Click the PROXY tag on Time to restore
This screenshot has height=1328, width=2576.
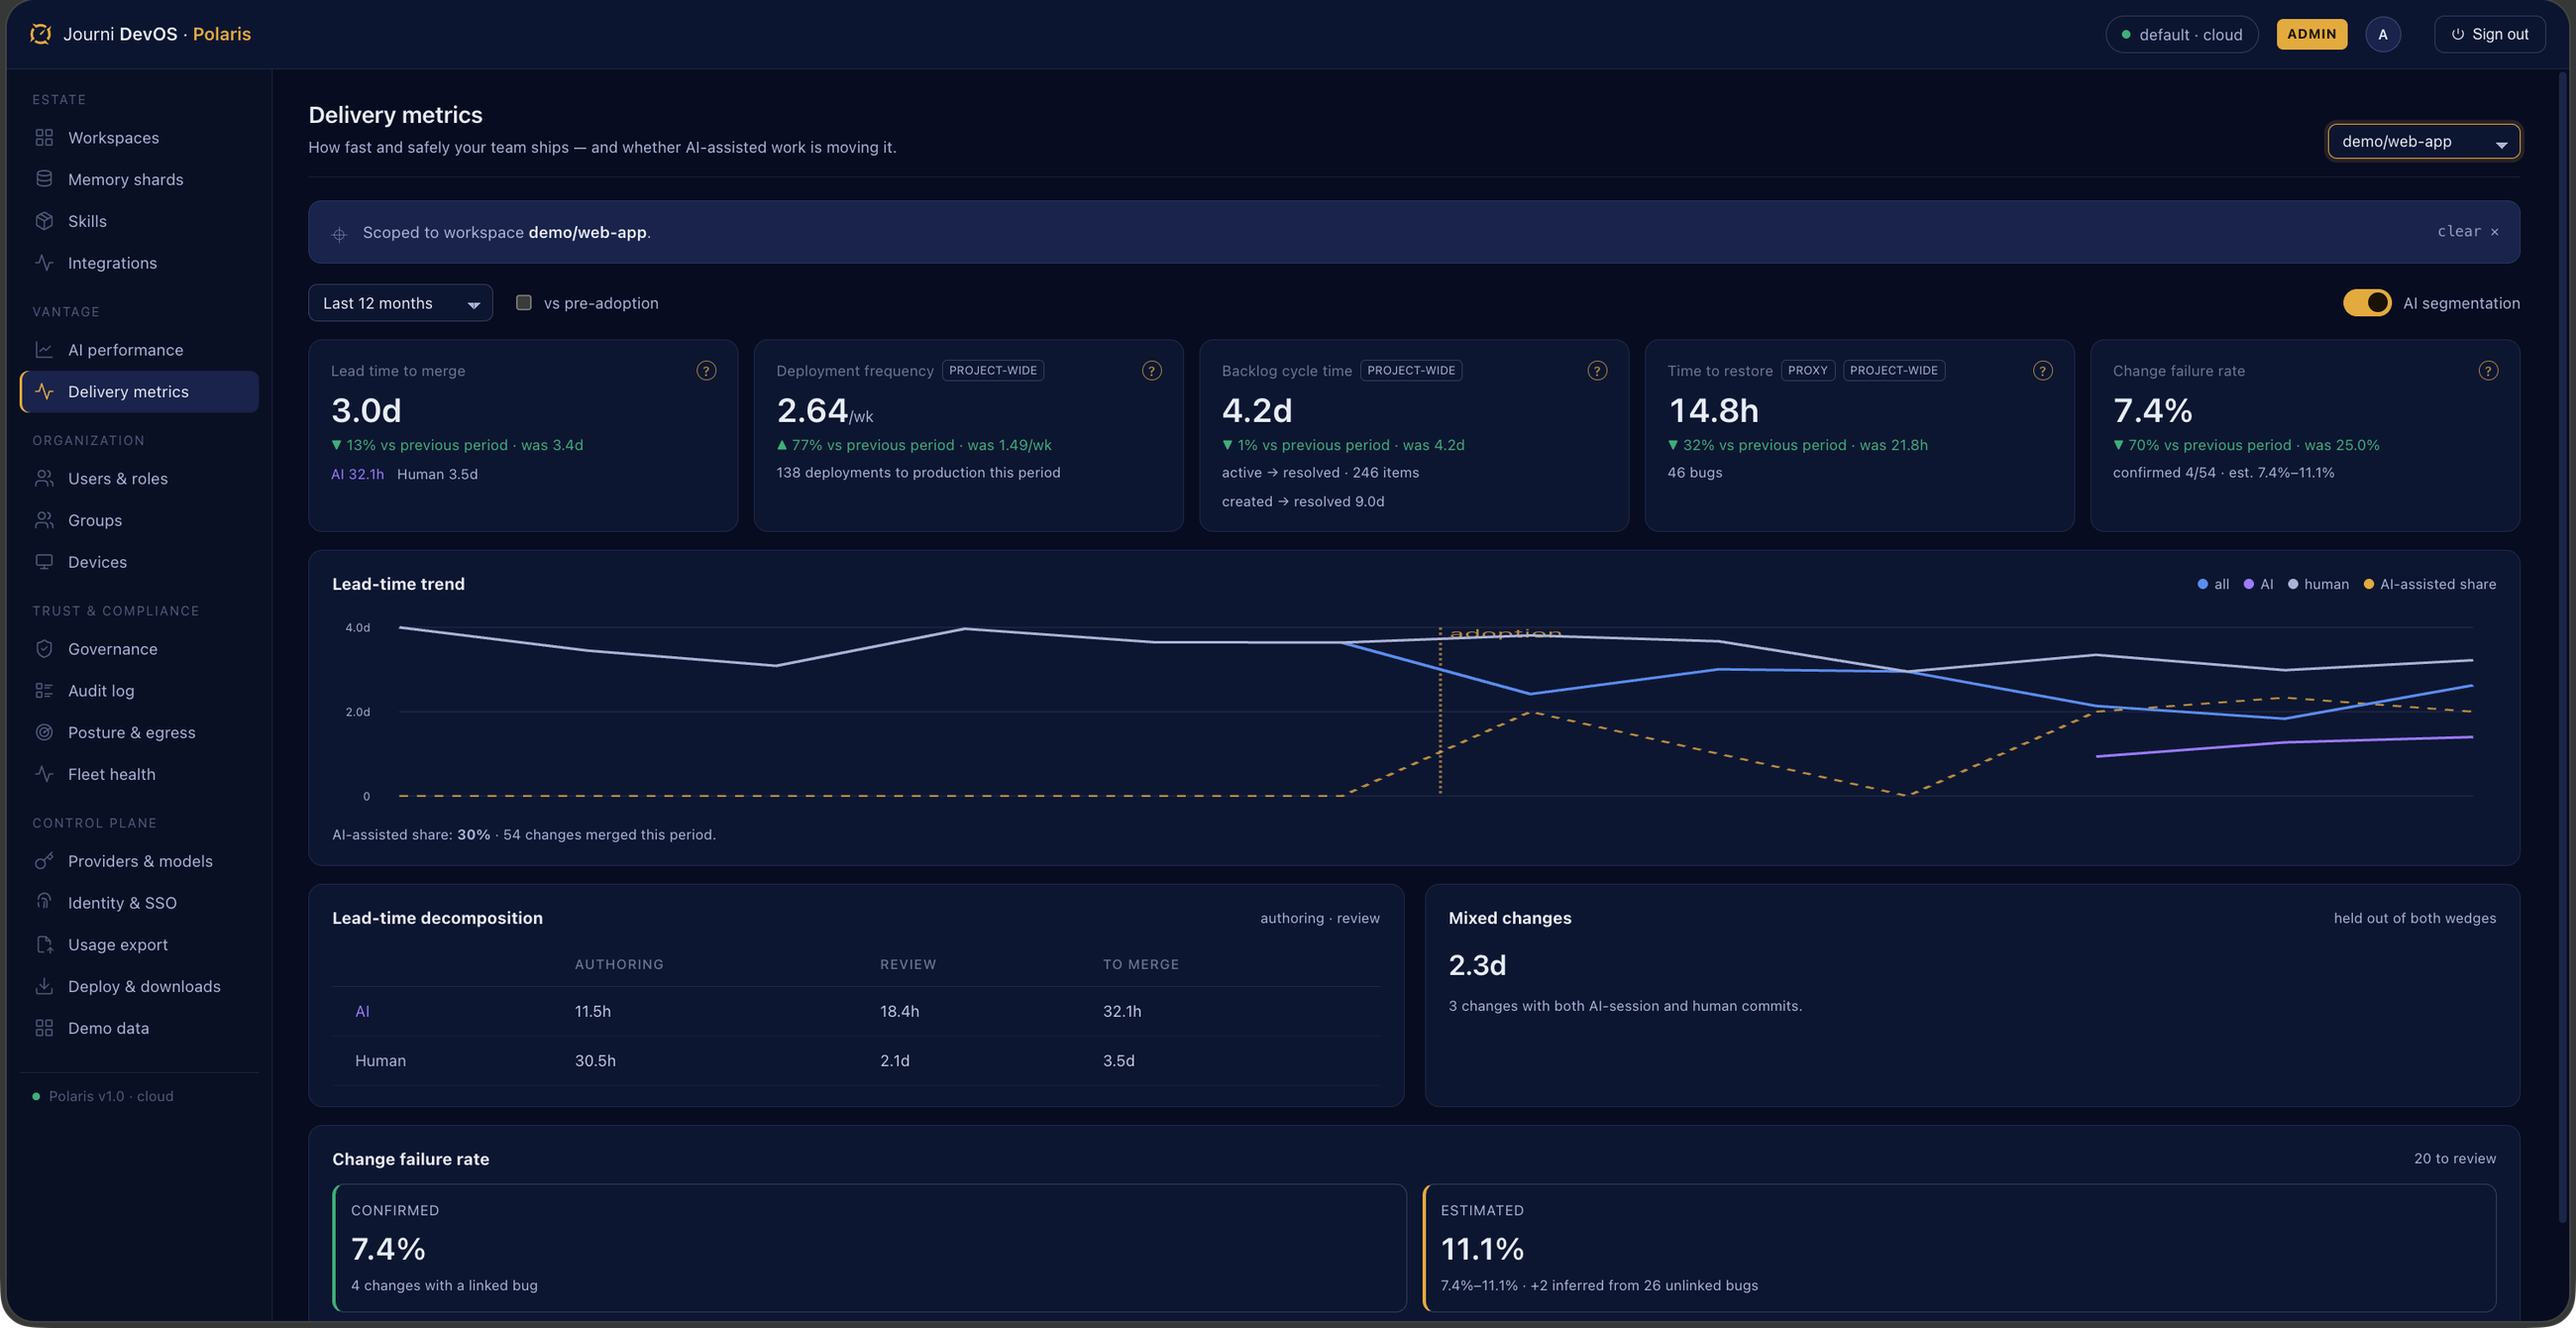(x=1807, y=371)
